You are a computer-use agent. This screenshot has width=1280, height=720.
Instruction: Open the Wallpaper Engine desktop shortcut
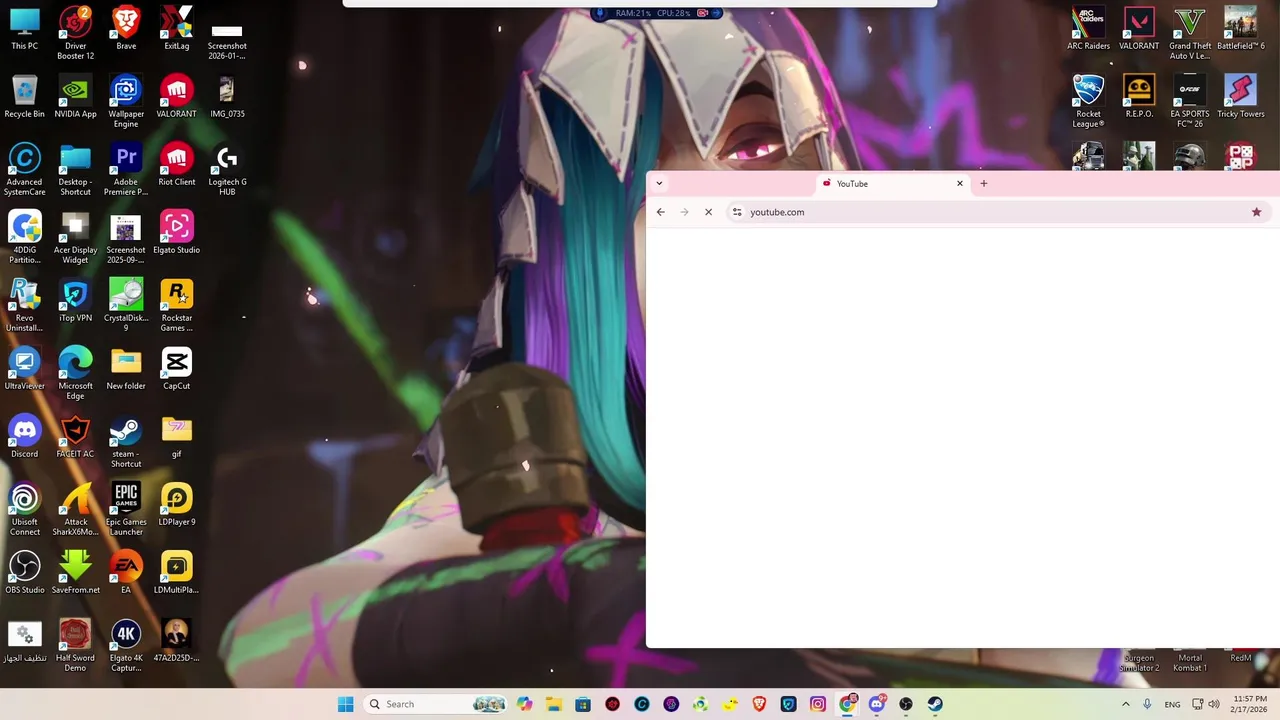point(126,100)
